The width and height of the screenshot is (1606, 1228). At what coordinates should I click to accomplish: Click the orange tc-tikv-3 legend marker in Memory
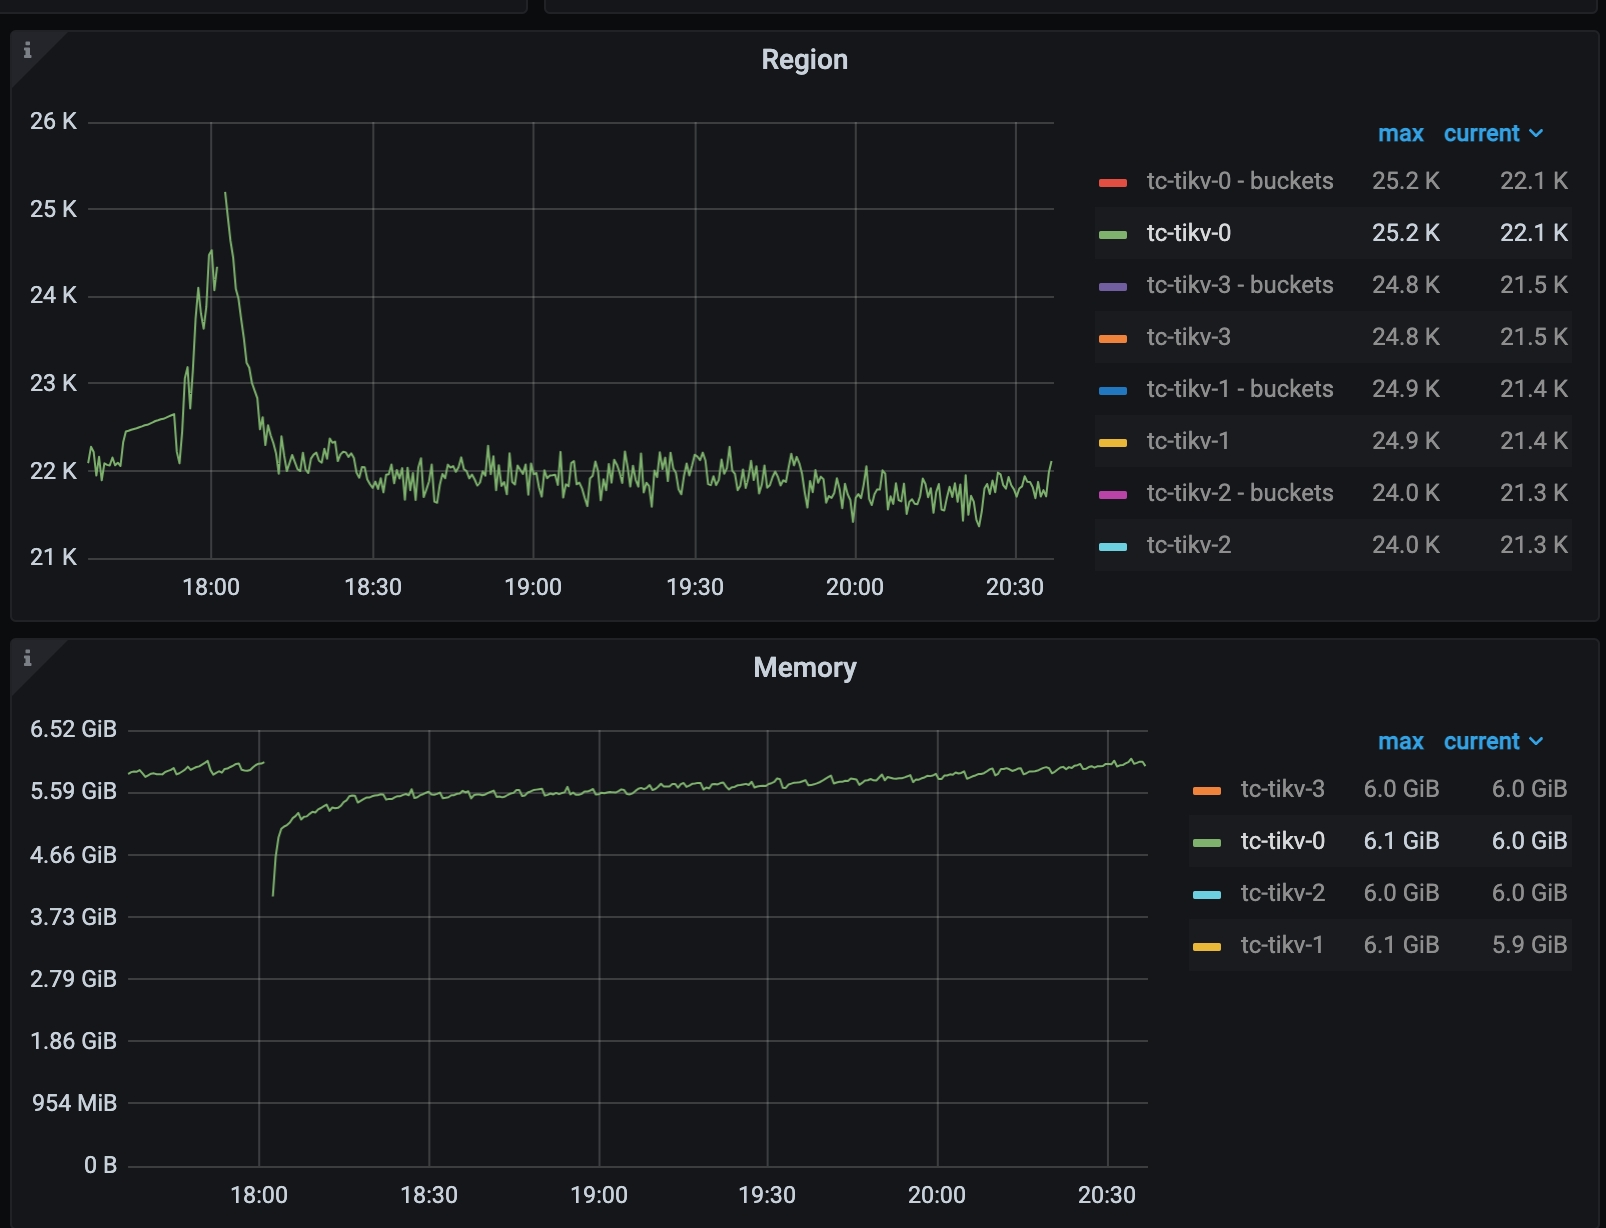click(1206, 789)
